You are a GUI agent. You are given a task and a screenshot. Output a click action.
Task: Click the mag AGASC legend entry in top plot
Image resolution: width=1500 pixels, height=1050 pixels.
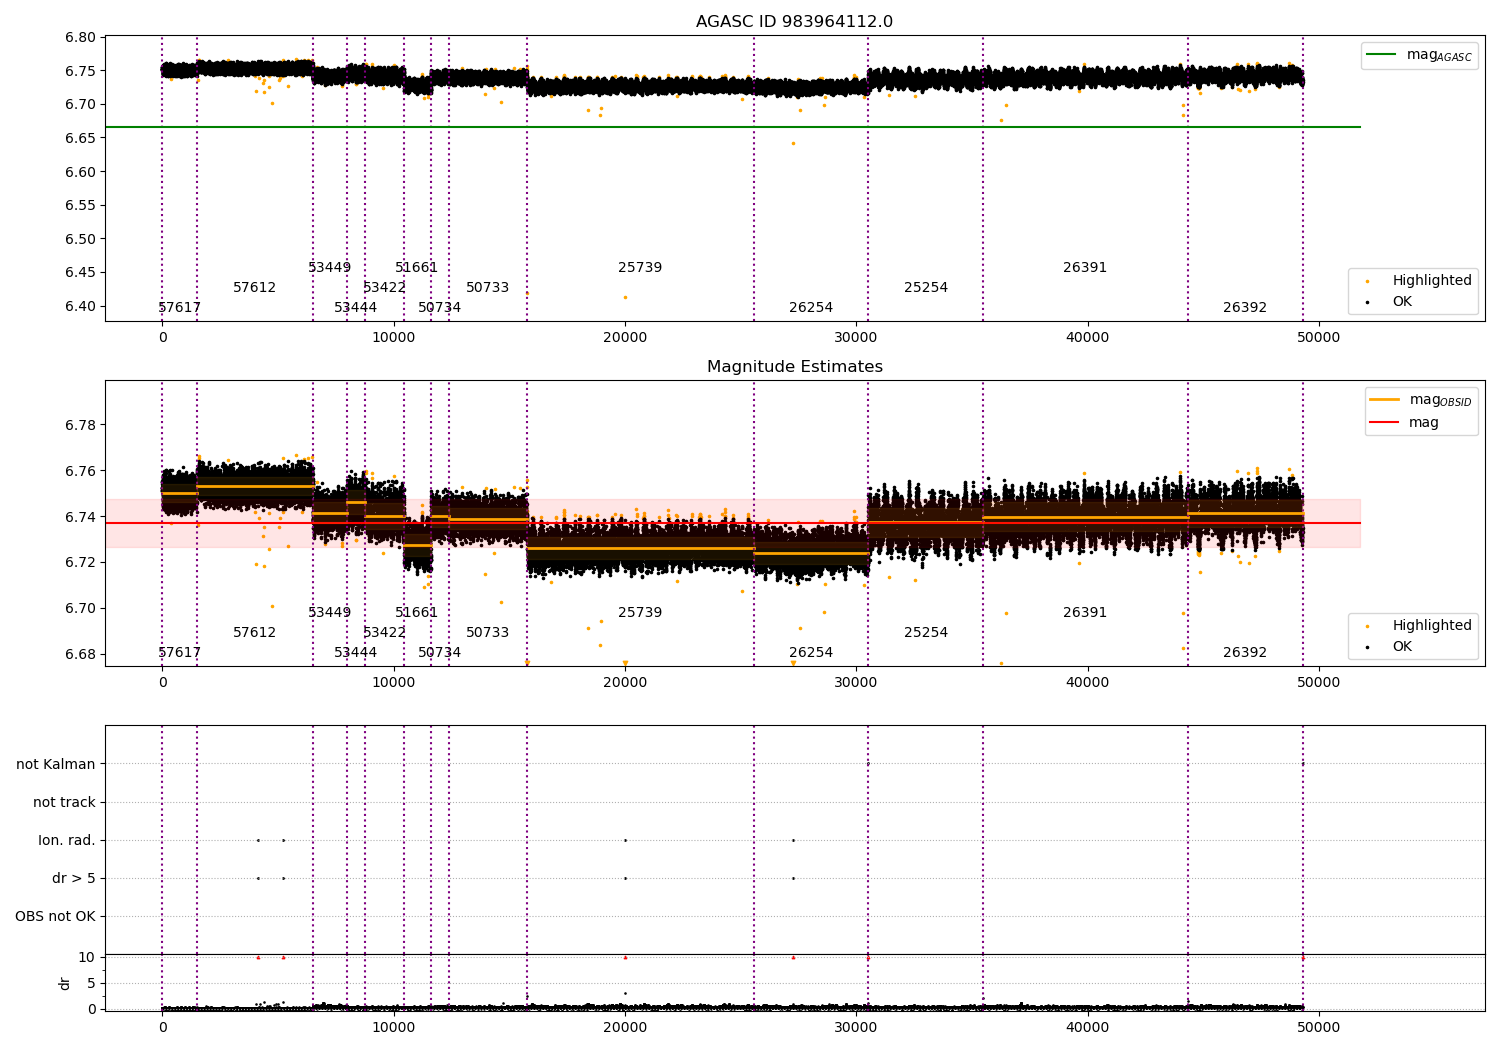pos(1419,56)
